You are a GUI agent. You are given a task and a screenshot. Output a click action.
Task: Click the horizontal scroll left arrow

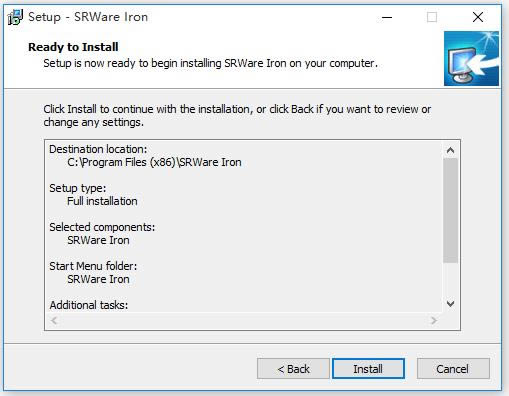[54, 321]
